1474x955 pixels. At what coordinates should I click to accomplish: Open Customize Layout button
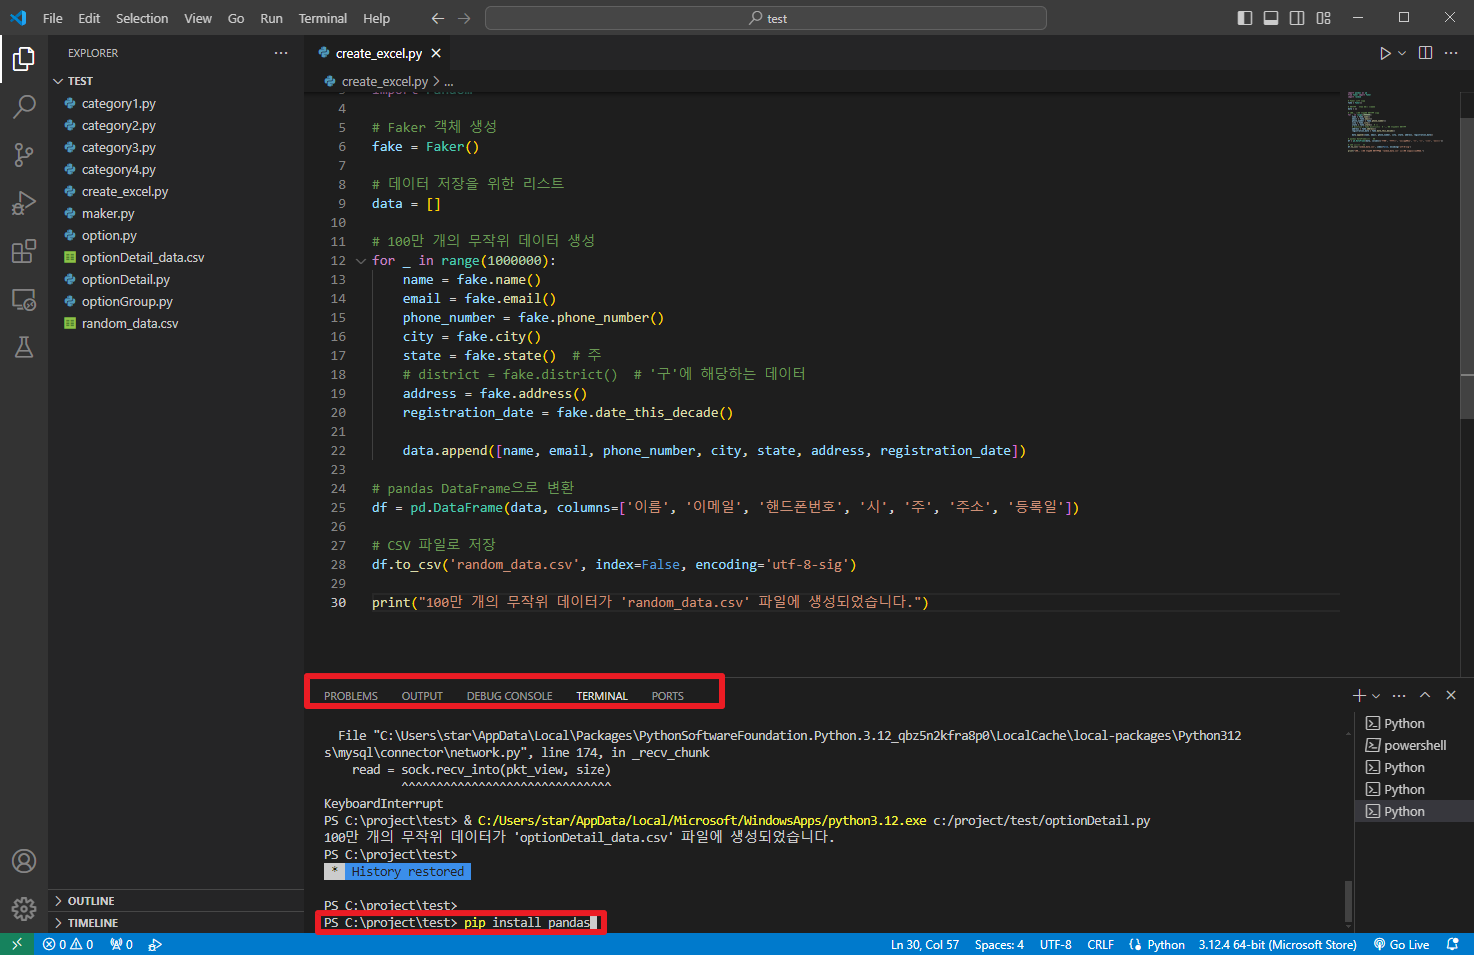tap(1324, 18)
